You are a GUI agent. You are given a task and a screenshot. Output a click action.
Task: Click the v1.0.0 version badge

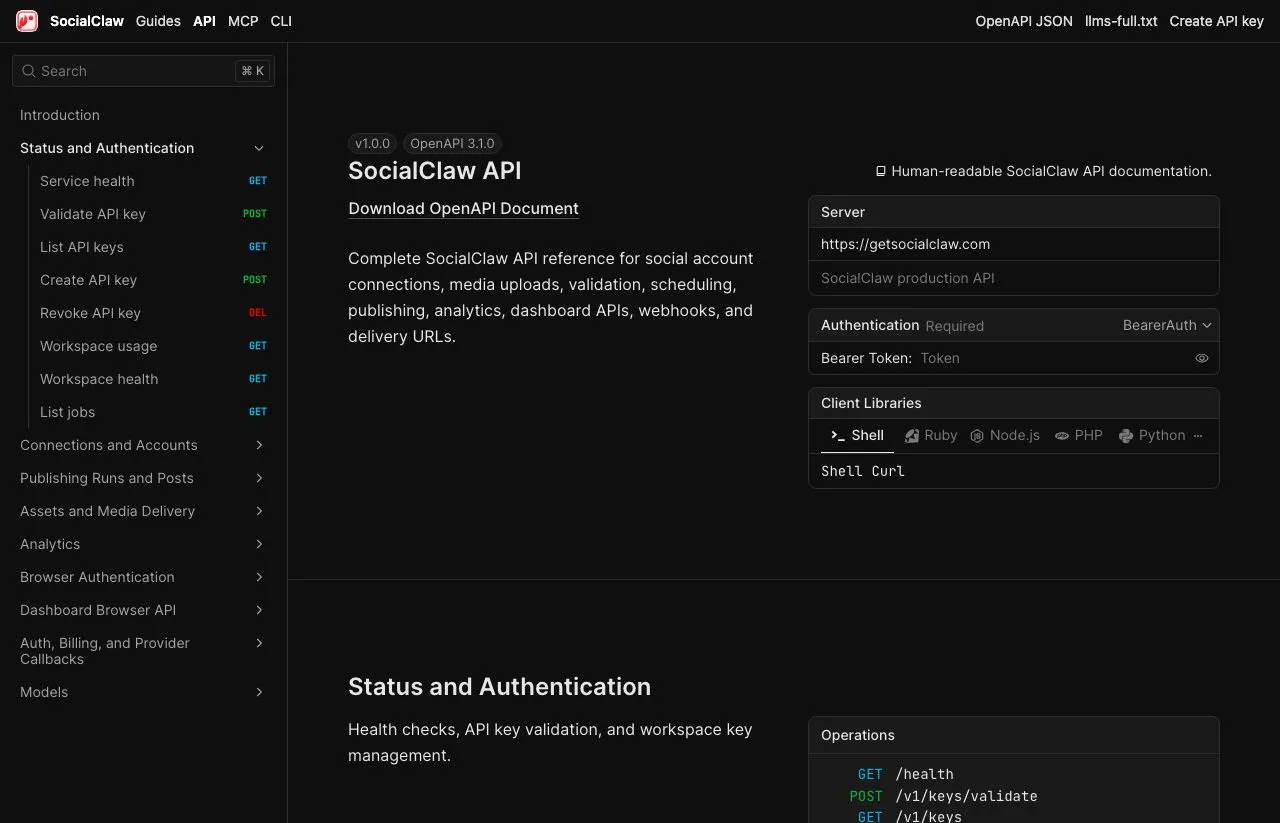click(372, 143)
